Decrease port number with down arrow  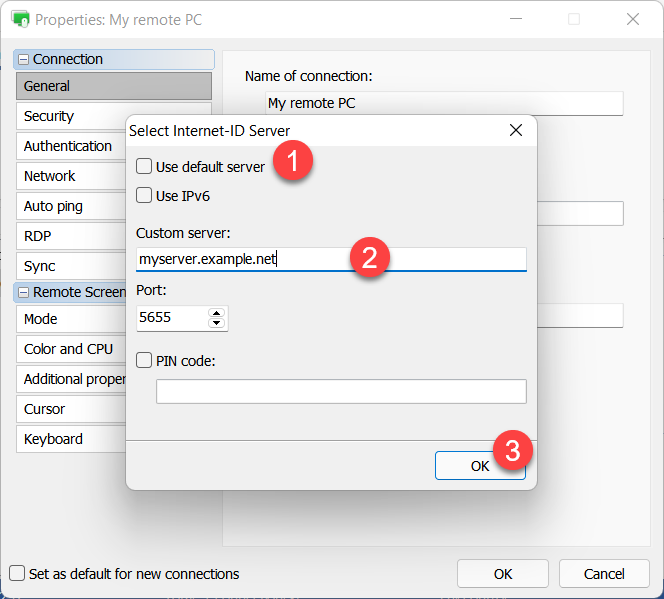(216, 324)
